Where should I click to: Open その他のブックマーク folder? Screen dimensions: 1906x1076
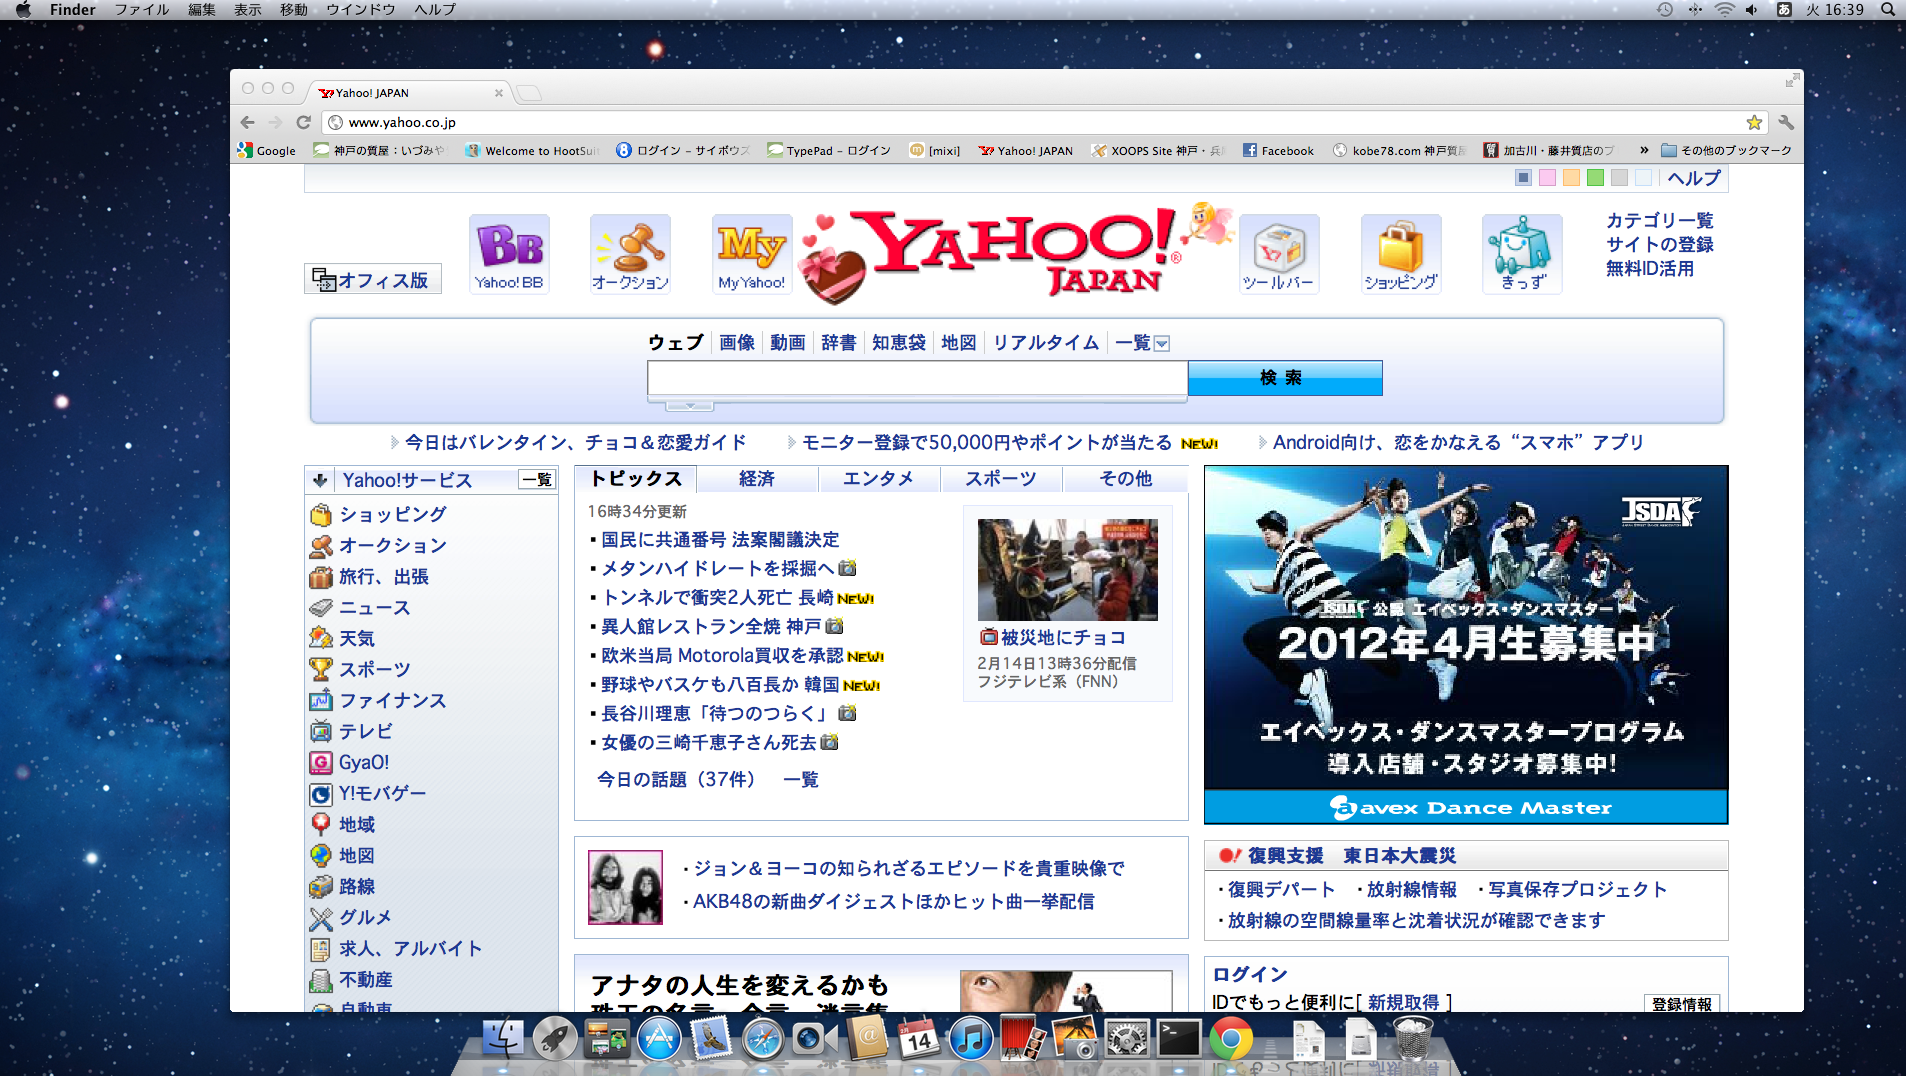click(1727, 150)
